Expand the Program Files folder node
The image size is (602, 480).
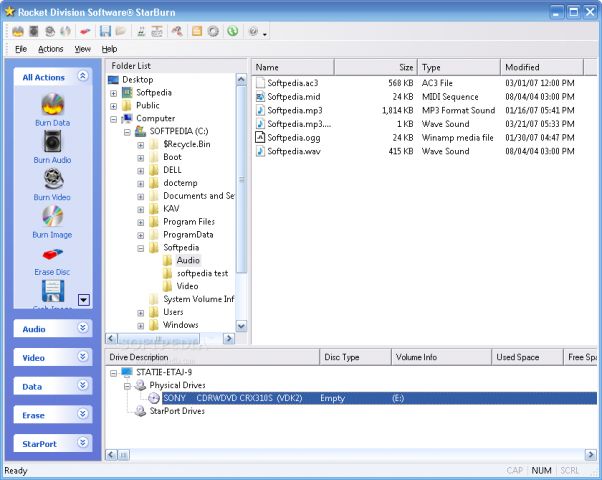pyautogui.click(x=141, y=223)
